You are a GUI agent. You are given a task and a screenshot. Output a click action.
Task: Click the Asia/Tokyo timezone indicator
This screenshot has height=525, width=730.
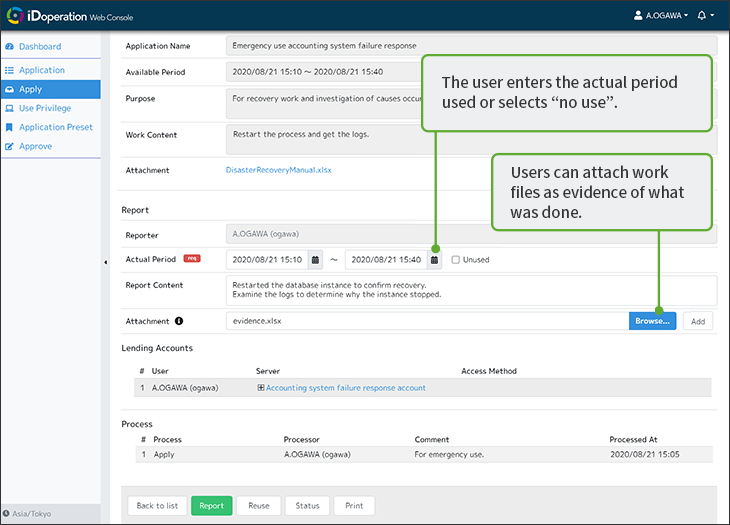point(27,514)
